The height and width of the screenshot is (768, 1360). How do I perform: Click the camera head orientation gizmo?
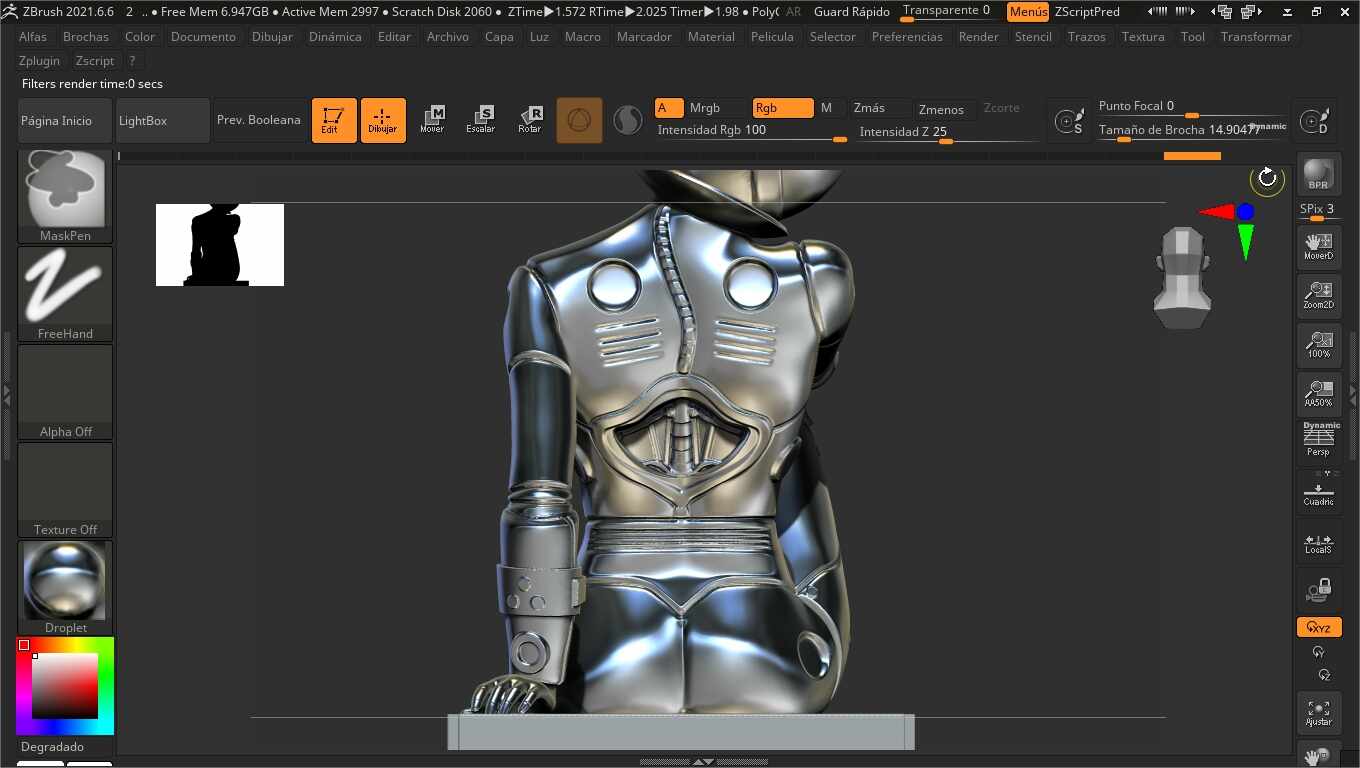[x=1183, y=277]
